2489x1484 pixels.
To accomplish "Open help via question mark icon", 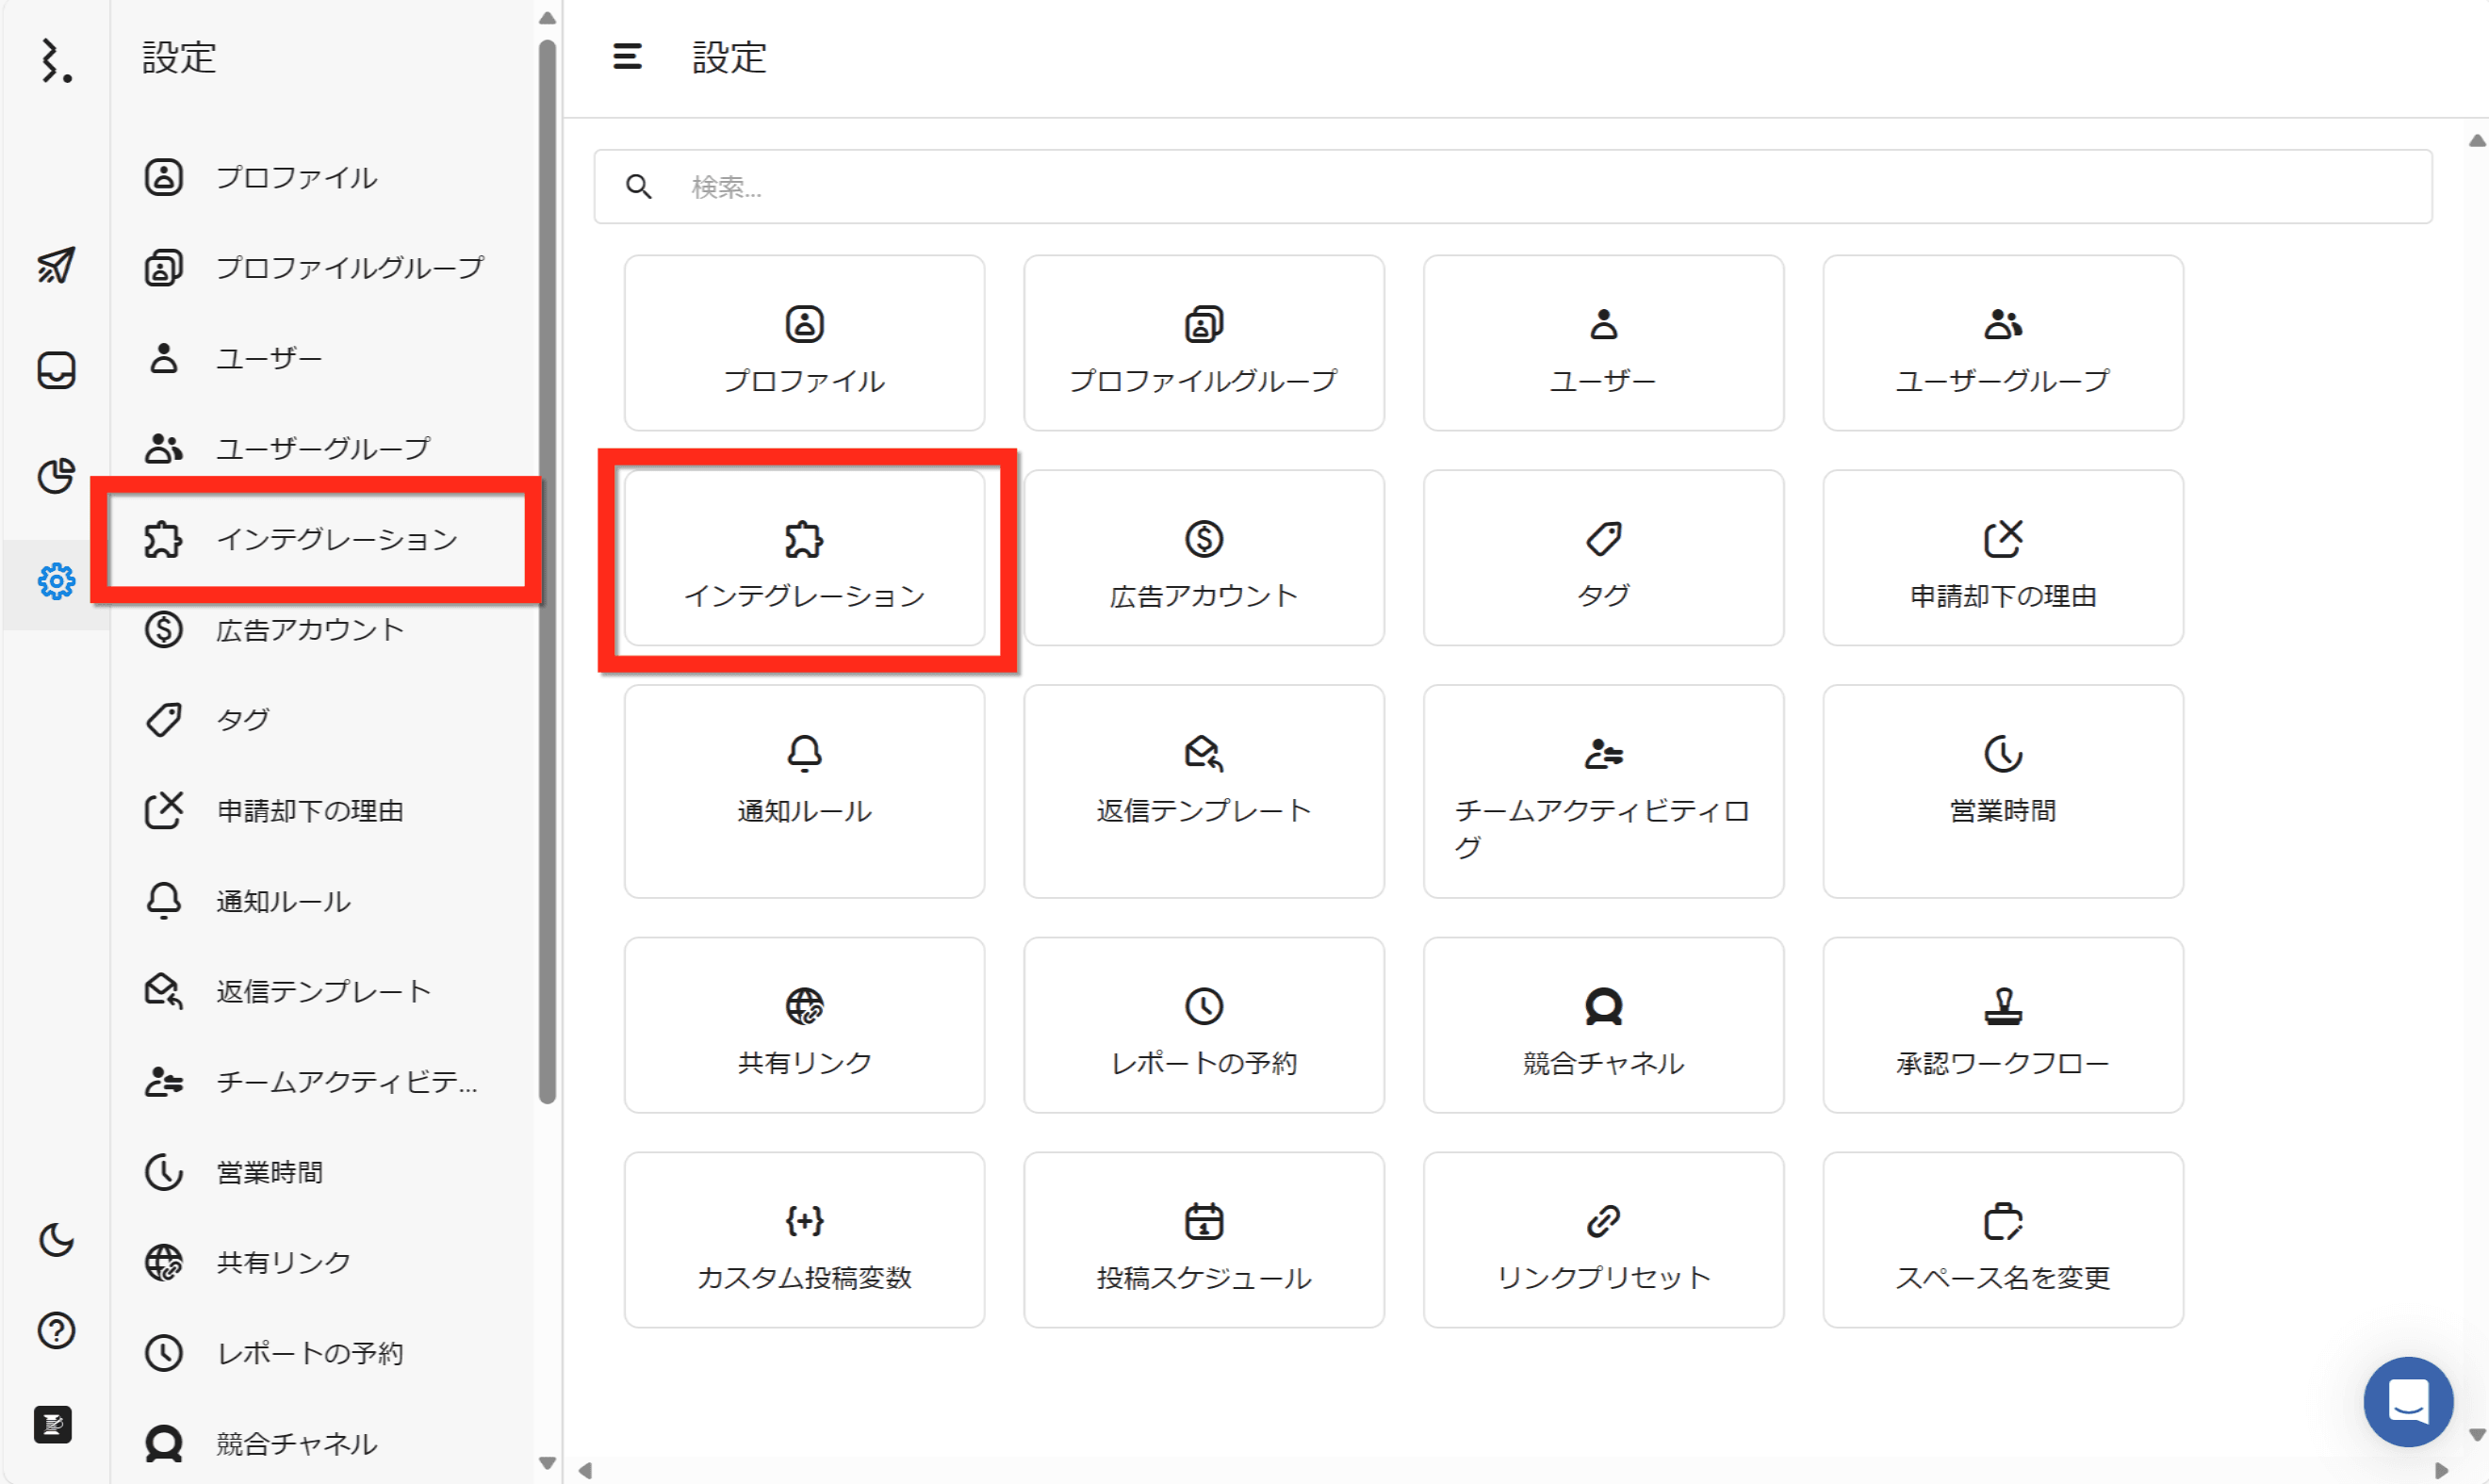I will tap(56, 1330).
